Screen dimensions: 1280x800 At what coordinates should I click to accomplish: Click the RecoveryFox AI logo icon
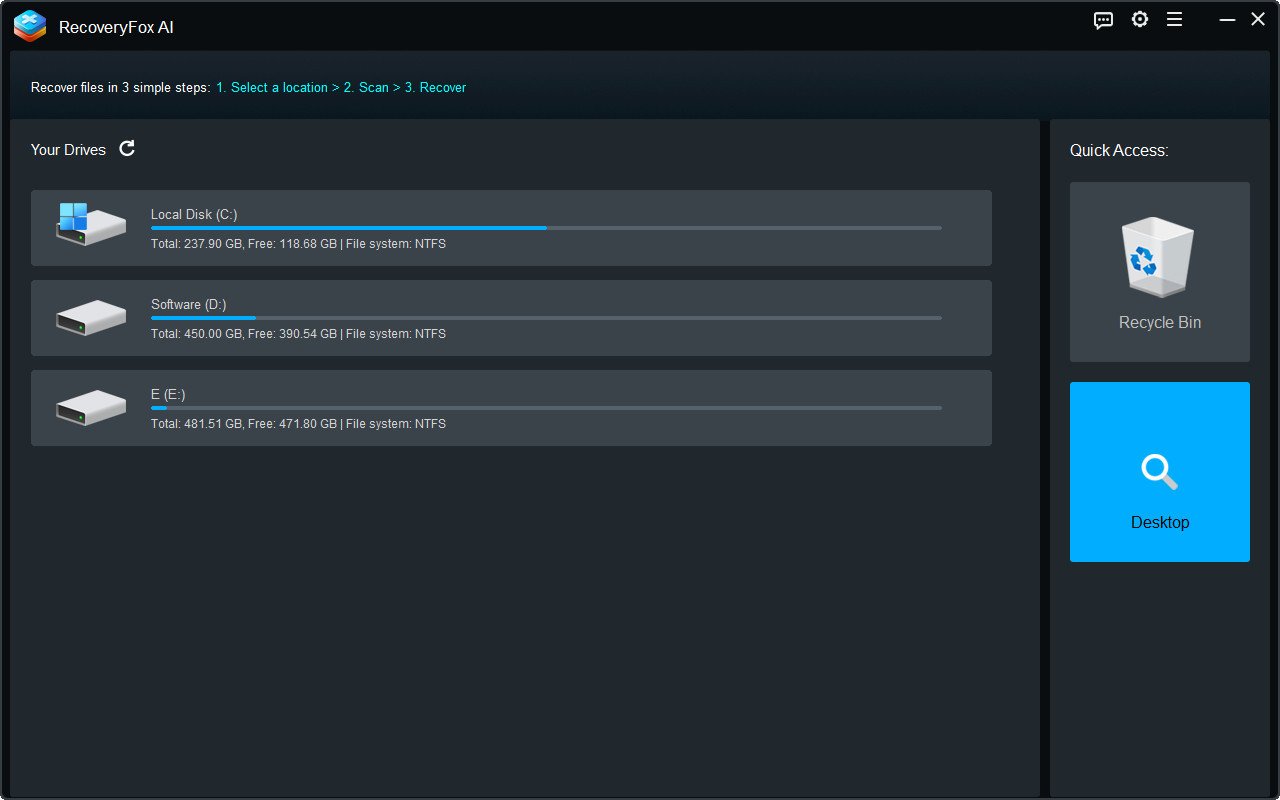click(30, 26)
